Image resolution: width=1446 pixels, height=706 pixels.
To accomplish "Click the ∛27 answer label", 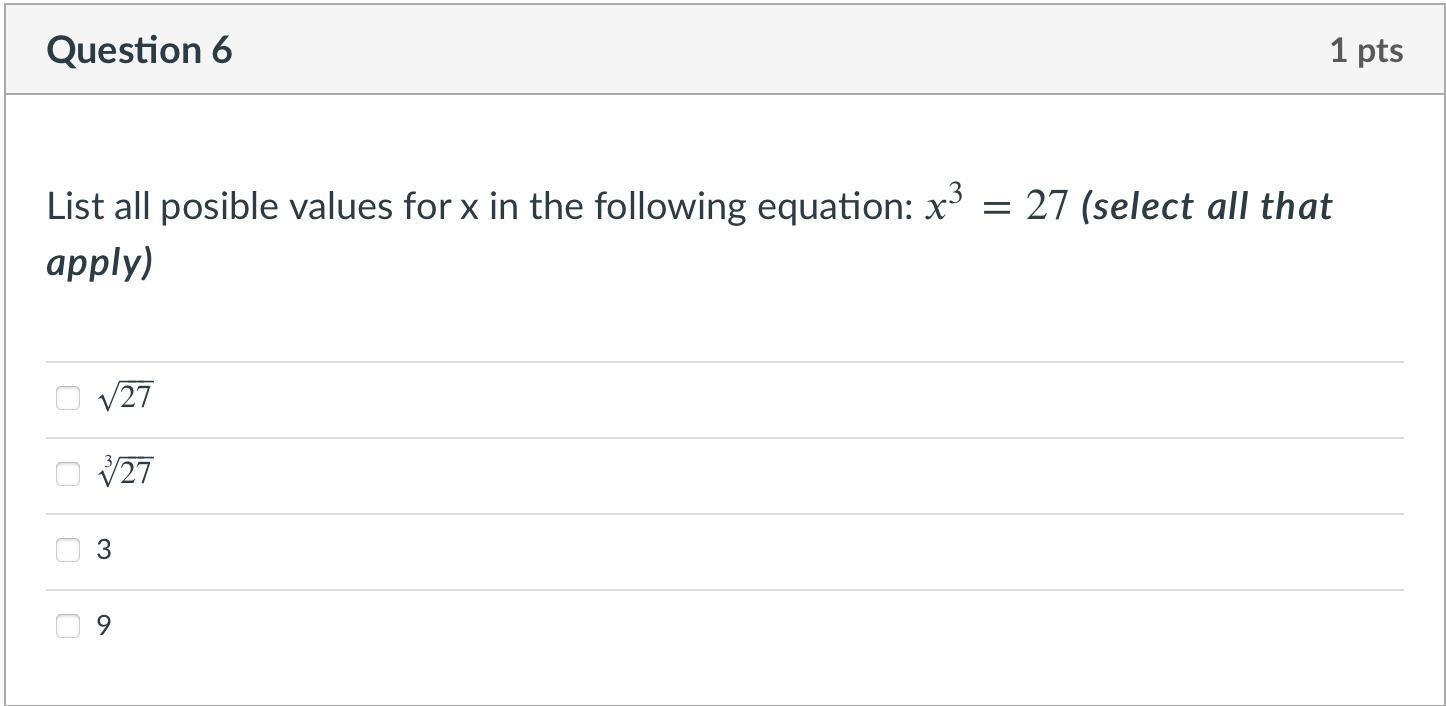I will 126,472.
